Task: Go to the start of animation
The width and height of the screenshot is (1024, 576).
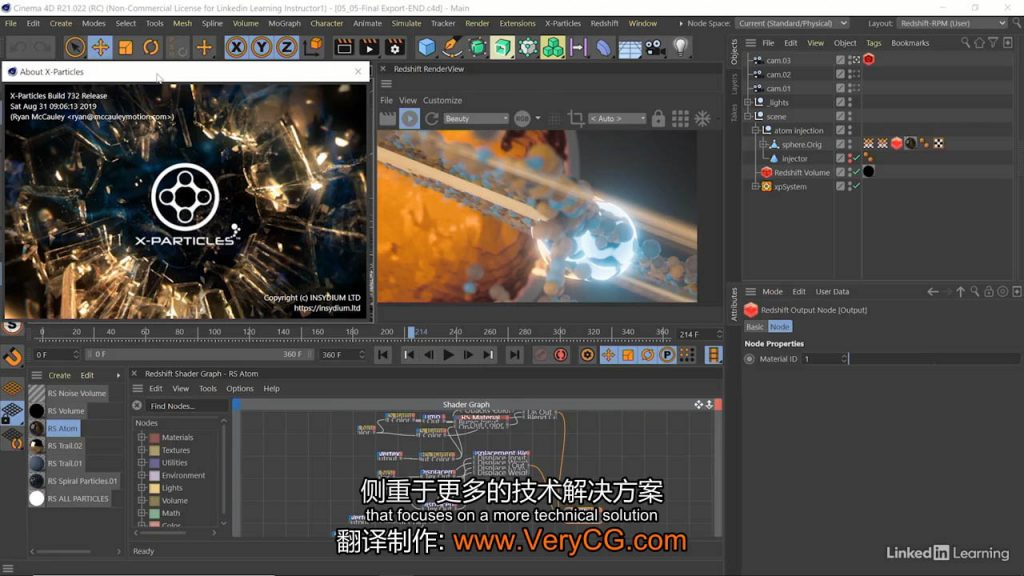Action: click(383, 355)
